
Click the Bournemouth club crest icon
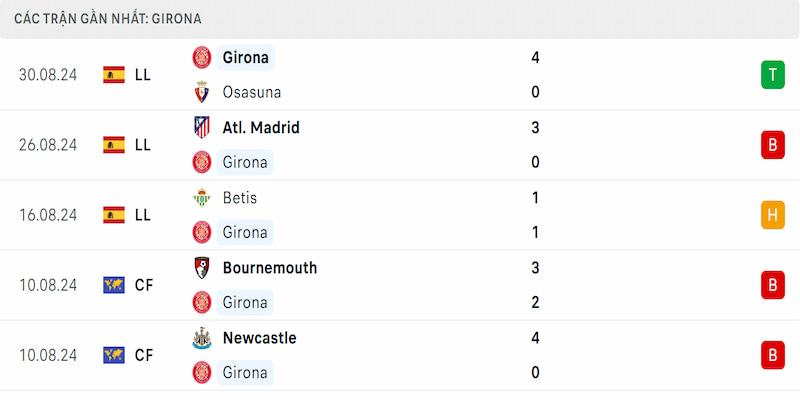click(202, 268)
